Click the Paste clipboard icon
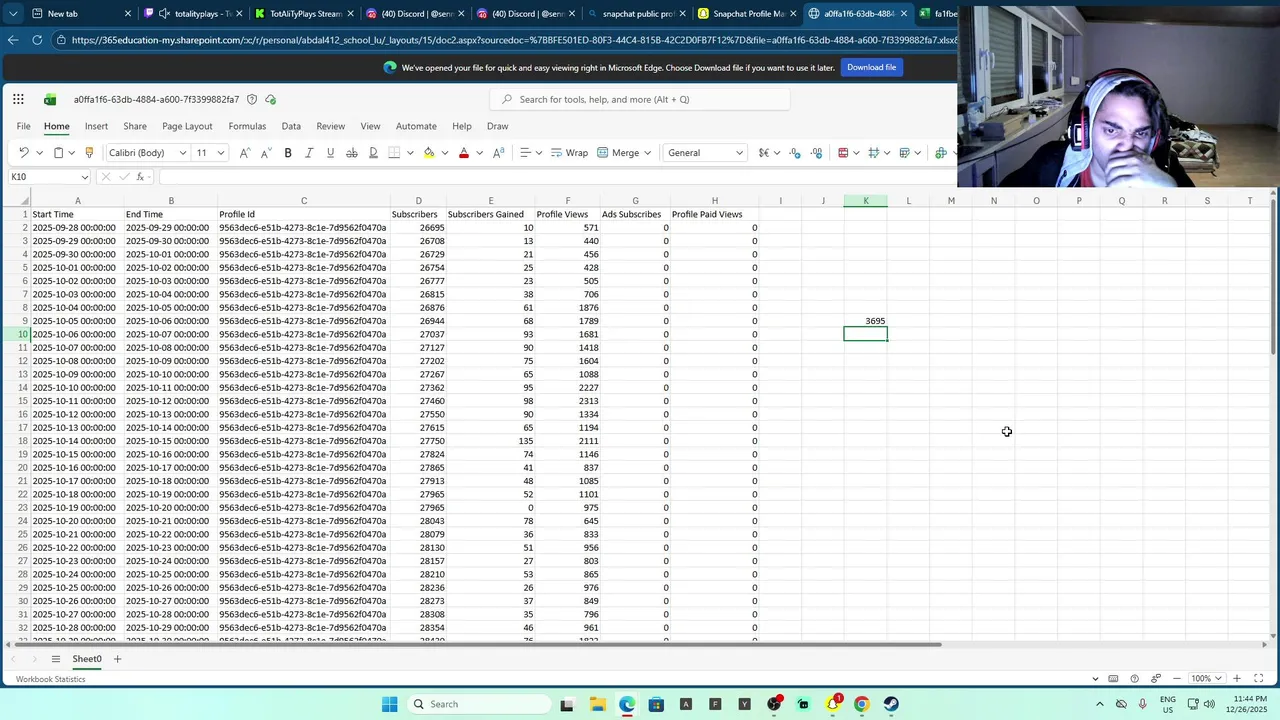The width and height of the screenshot is (1280, 720). (58, 153)
